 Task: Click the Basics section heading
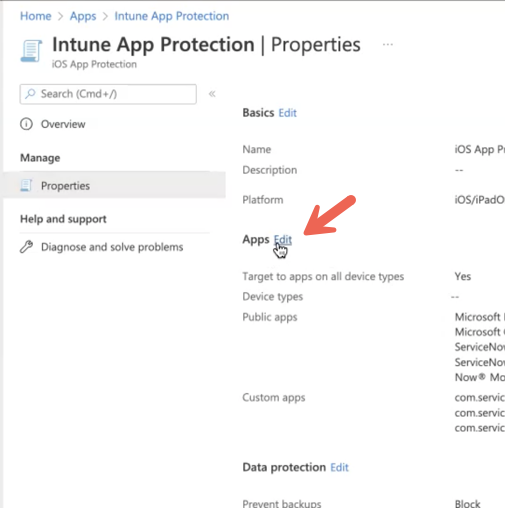[258, 113]
